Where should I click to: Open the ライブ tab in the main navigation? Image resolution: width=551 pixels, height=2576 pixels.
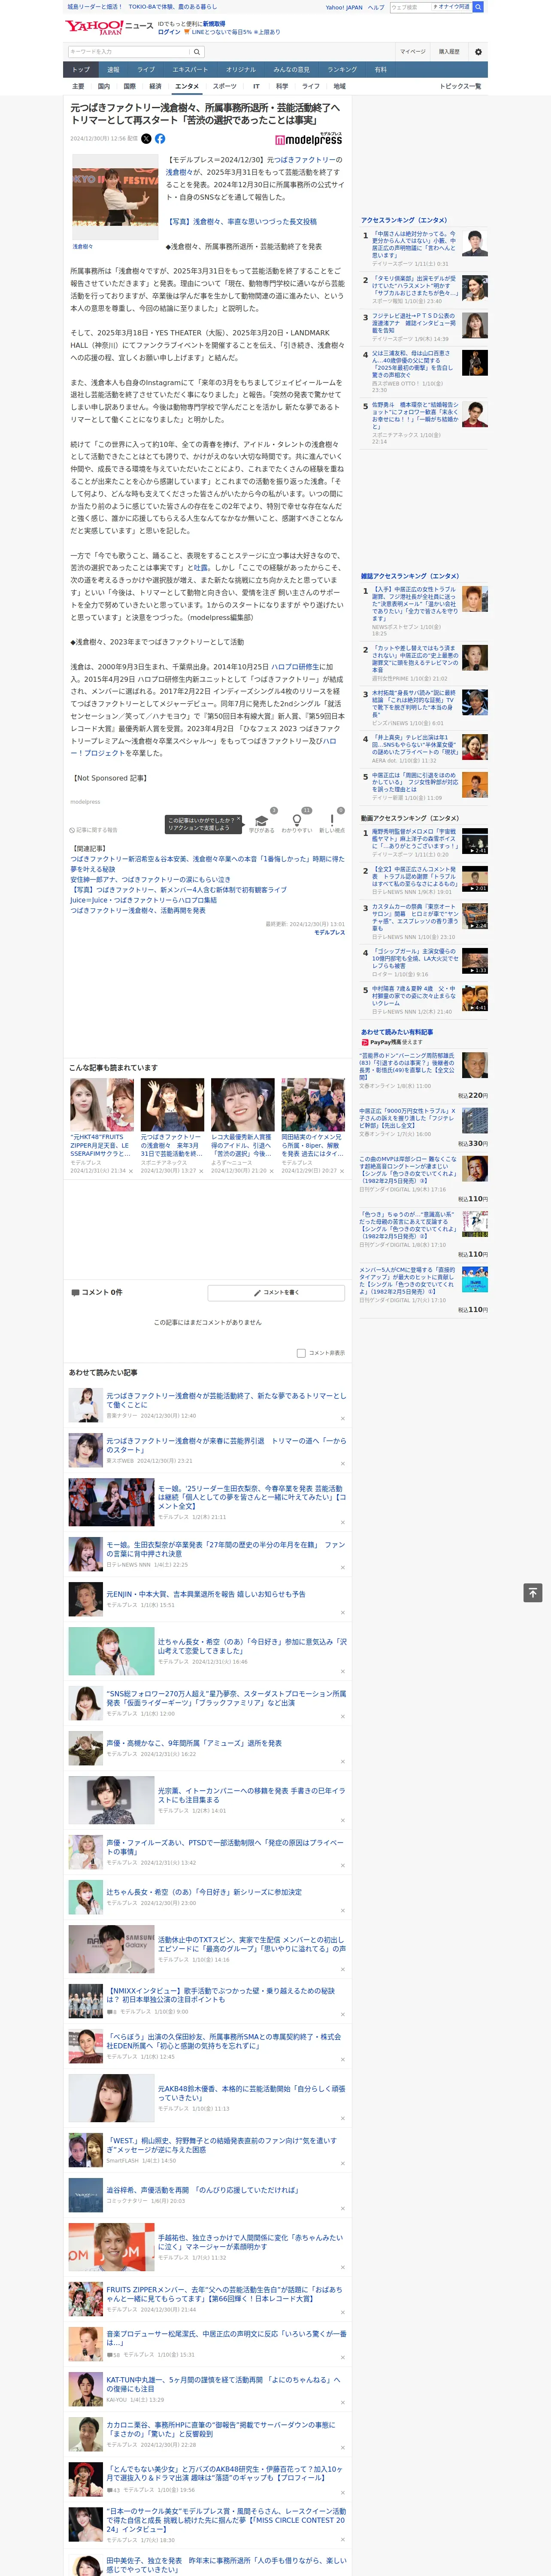tap(146, 70)
